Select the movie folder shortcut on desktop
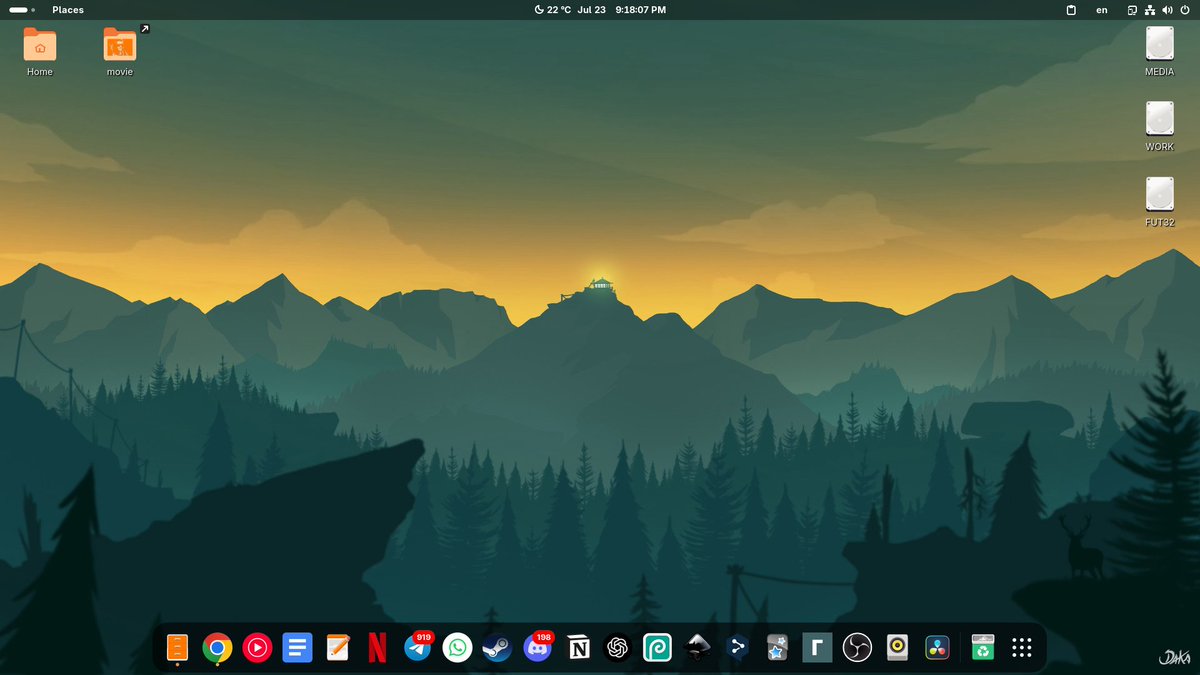 120,52
